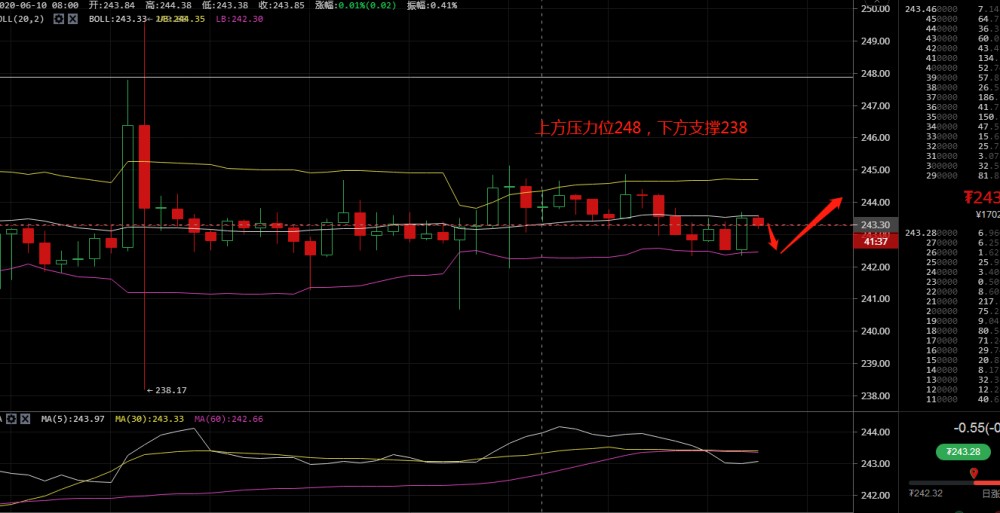Click the 243.28 bid price in order book
Viewport: 1000px width, 513px height.
[919, 233]
